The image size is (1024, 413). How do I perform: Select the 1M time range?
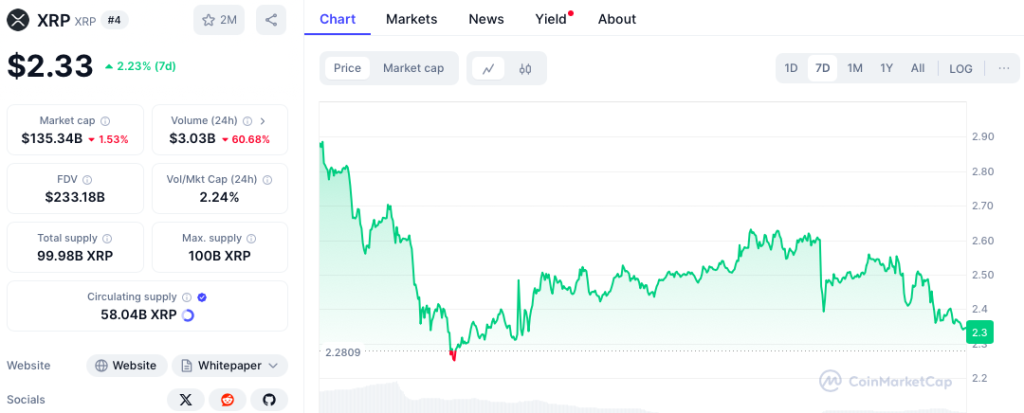(855, 68)
